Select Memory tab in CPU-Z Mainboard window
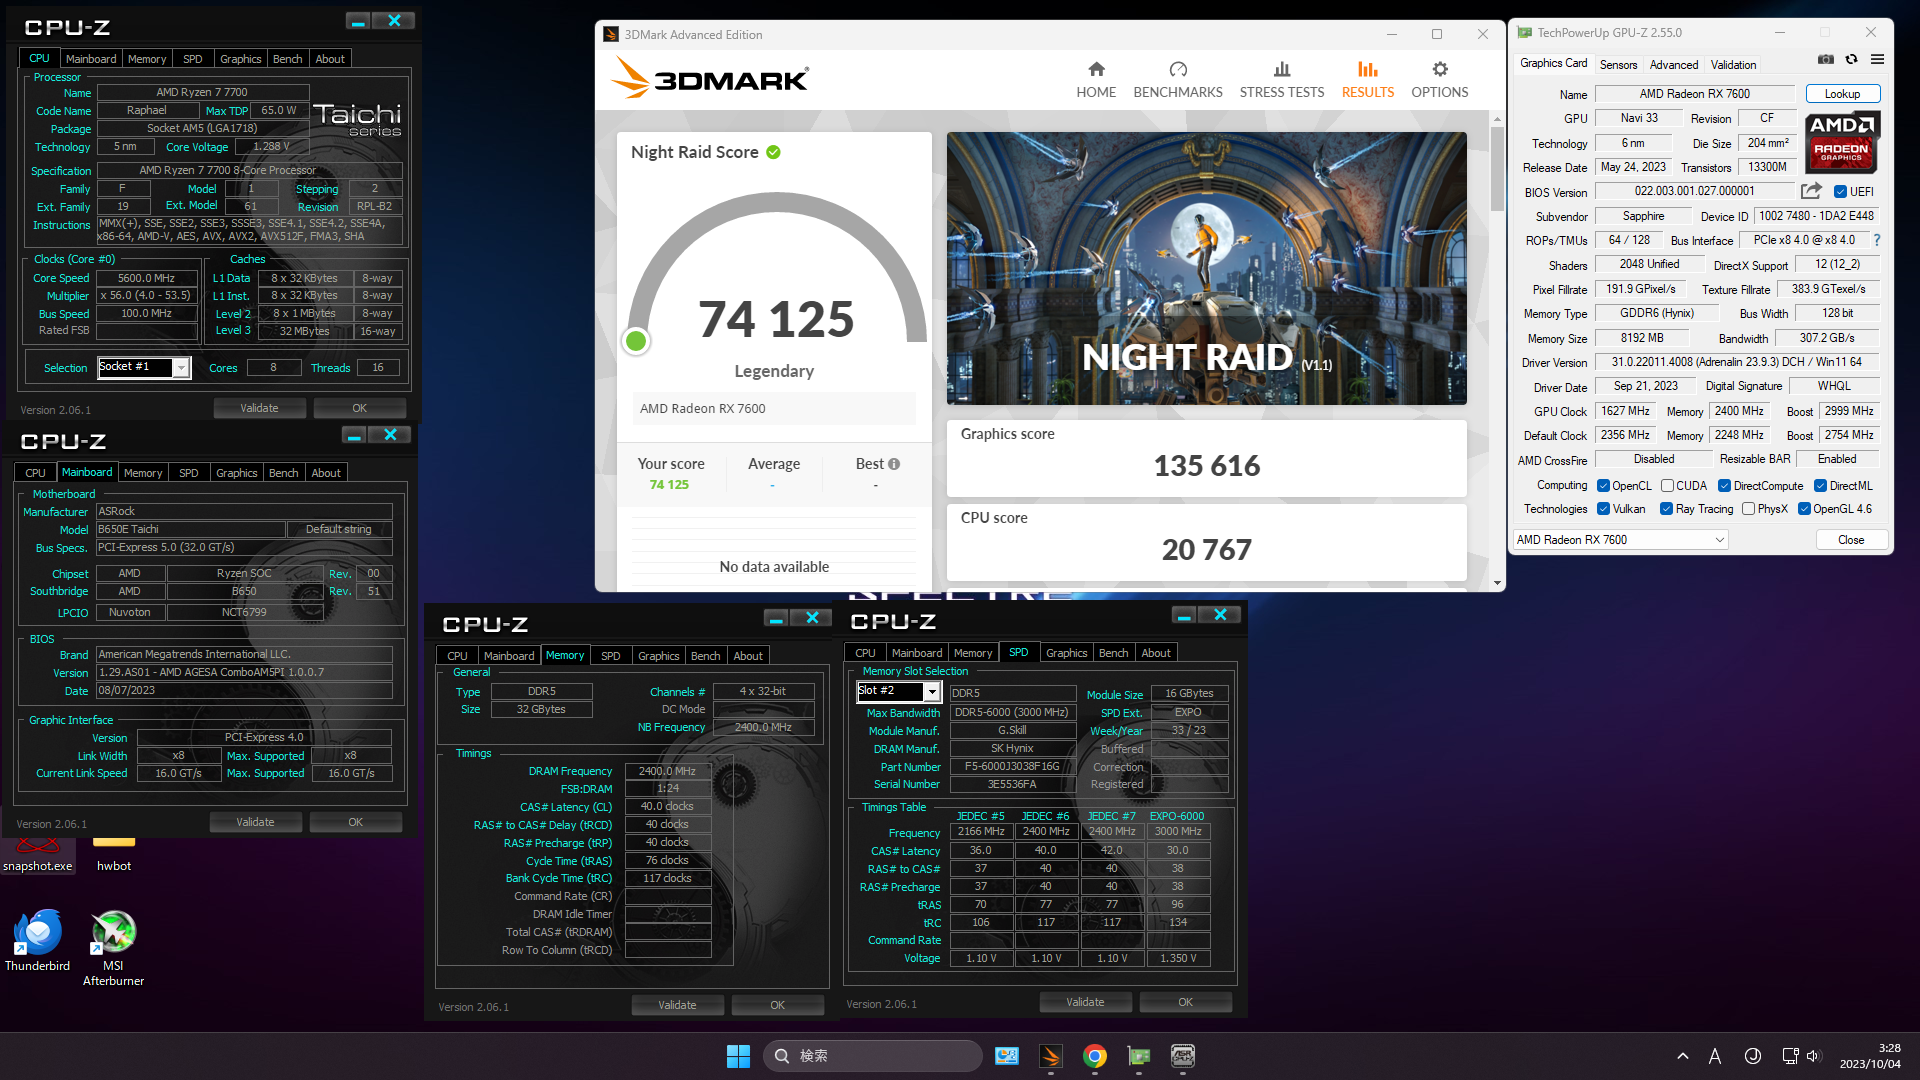This screenshot has height=1080, width=1920. [143, 473]
